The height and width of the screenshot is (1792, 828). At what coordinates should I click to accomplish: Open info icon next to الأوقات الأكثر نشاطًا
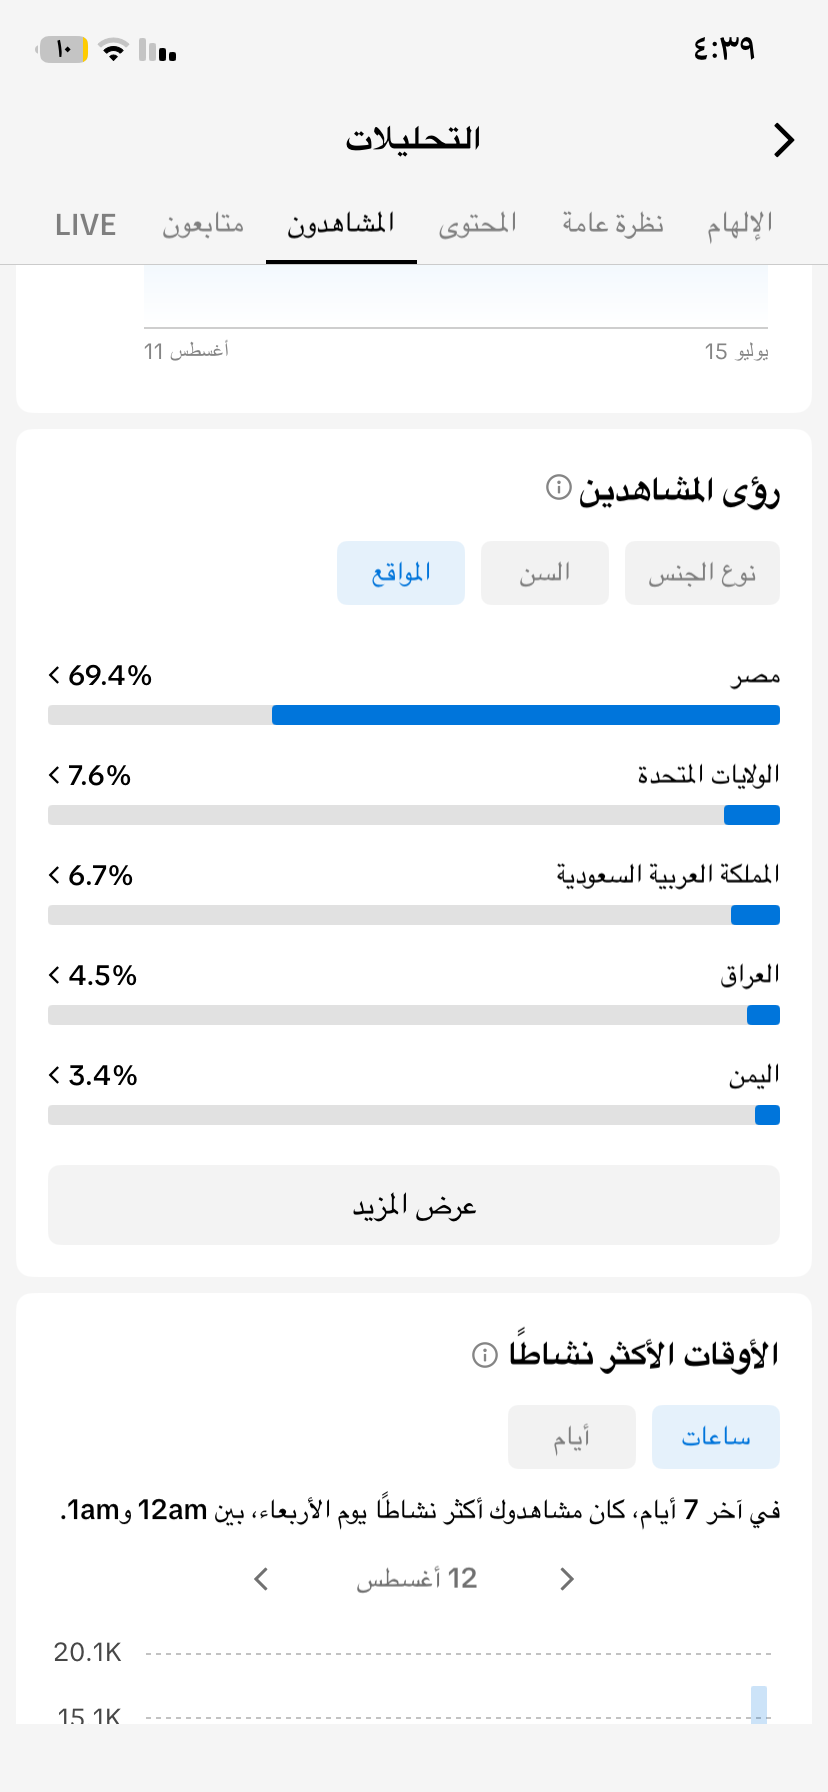click(x=485, y=1355)
